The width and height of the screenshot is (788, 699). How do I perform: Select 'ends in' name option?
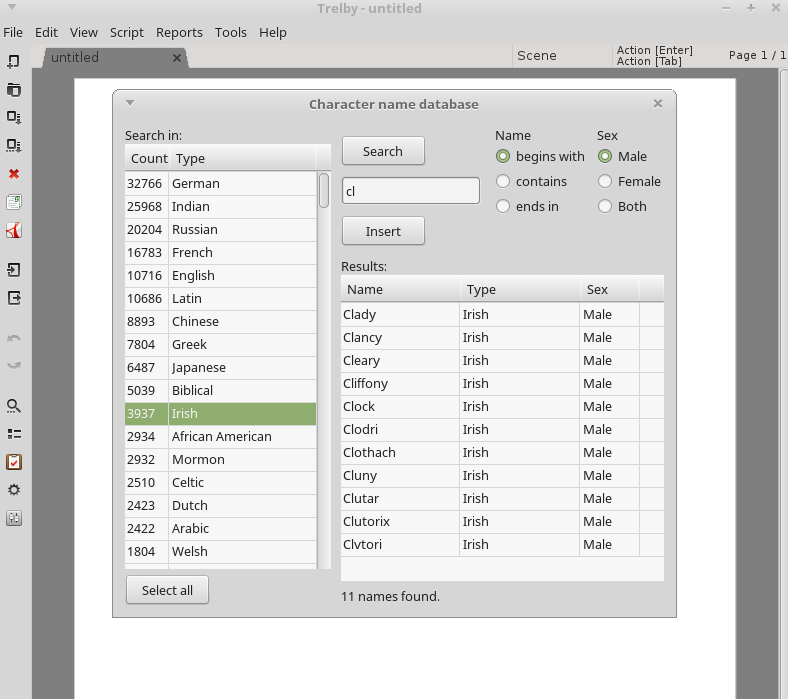527,207
